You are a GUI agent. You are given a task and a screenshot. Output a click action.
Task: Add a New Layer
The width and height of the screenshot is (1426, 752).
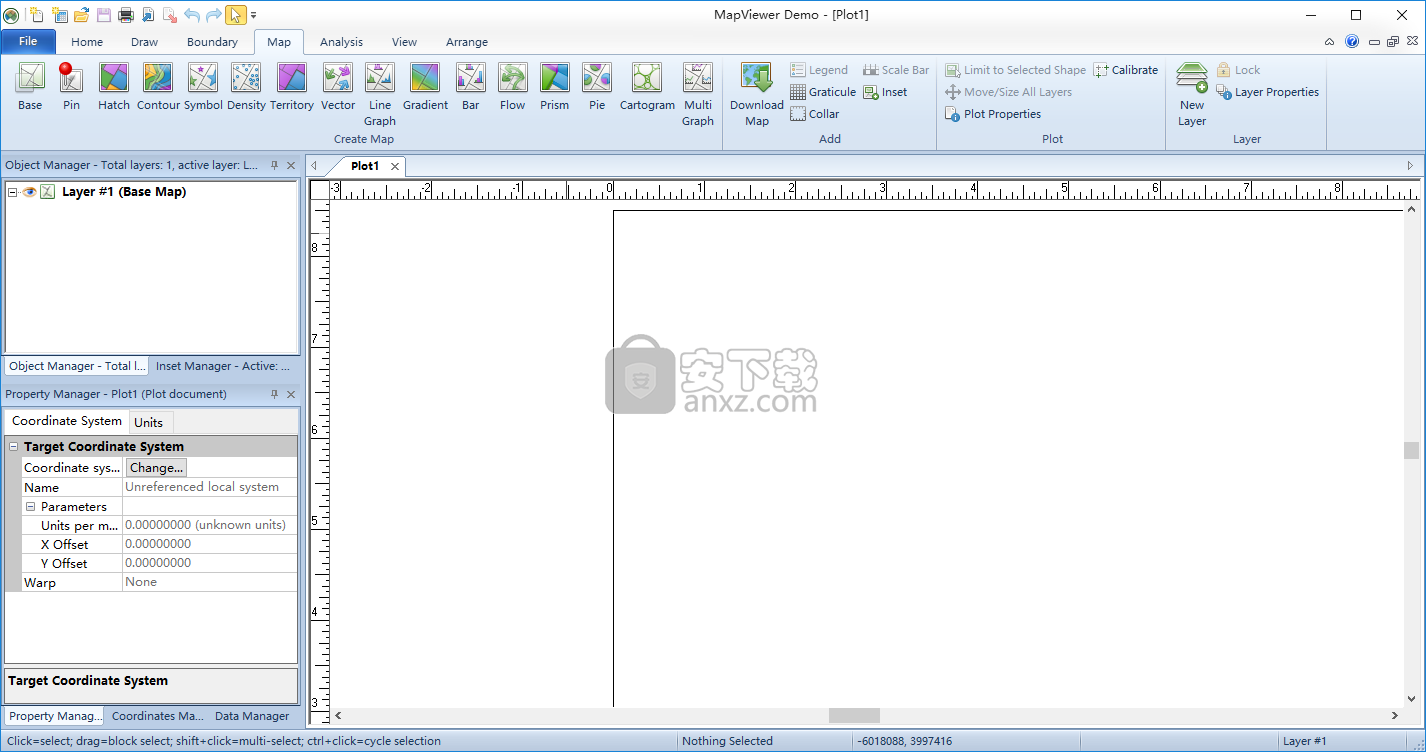(1192, 95)
